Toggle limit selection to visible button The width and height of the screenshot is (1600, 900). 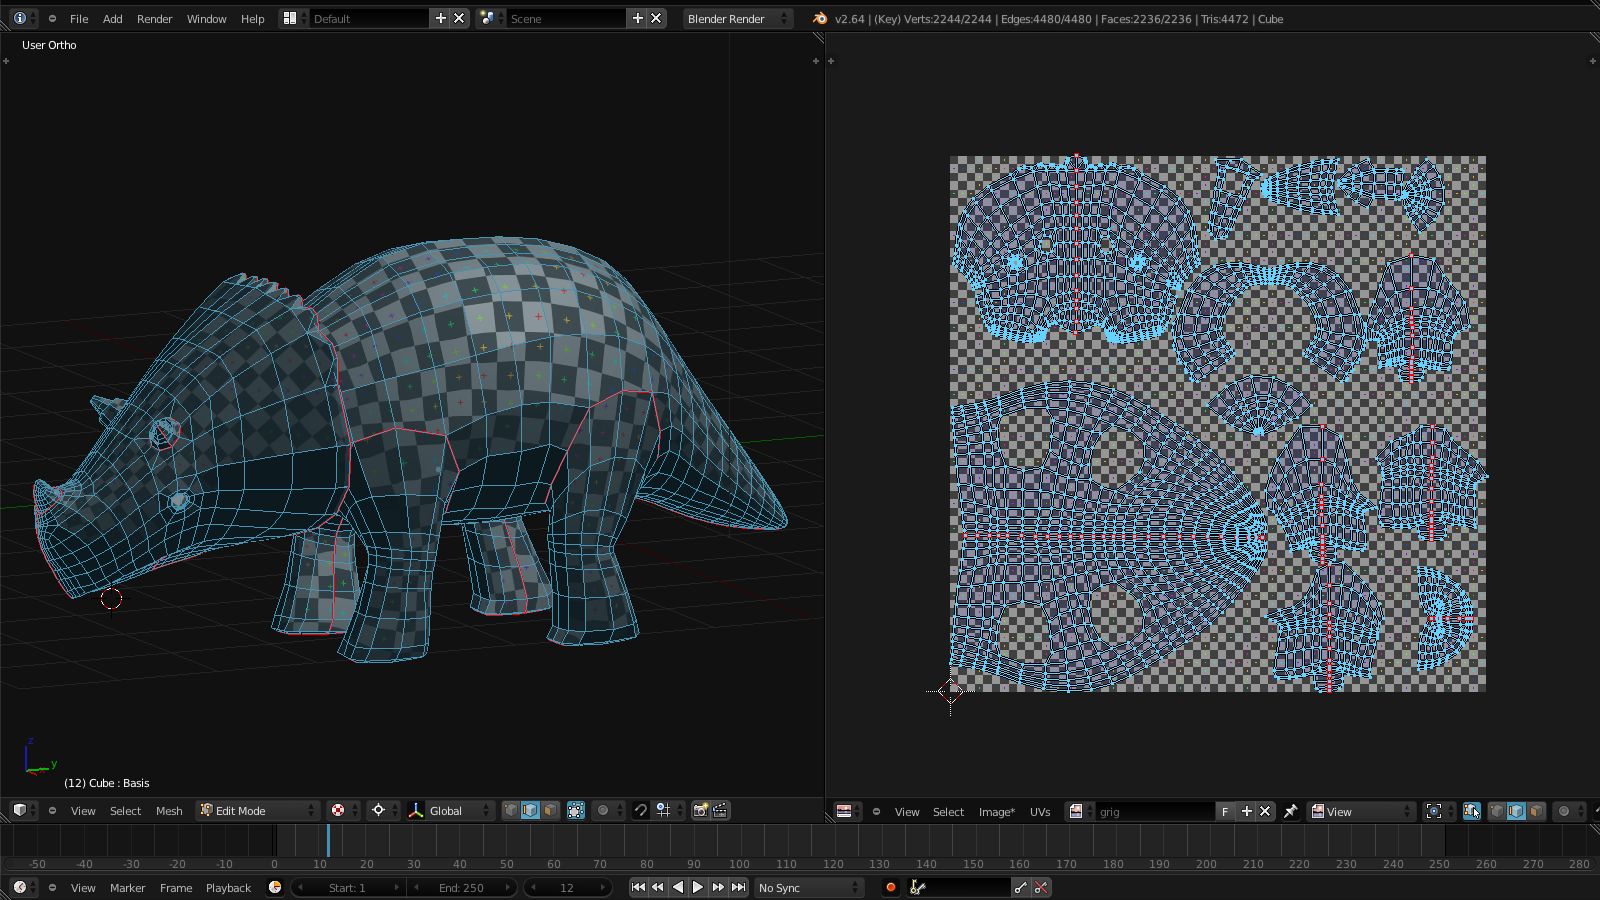pos(576,811)
